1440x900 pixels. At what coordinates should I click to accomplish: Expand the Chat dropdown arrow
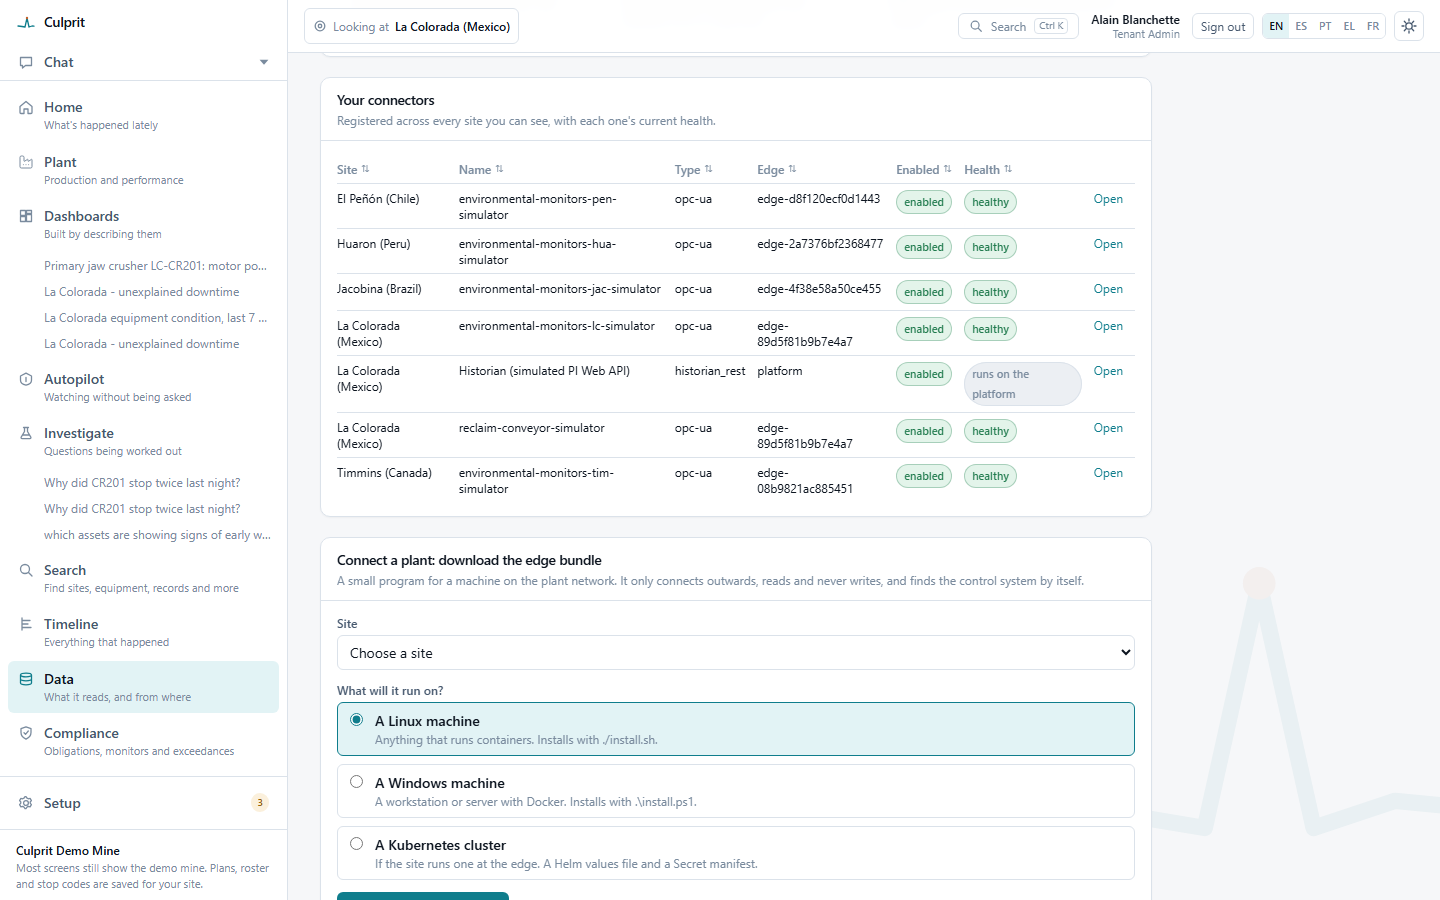264,62
